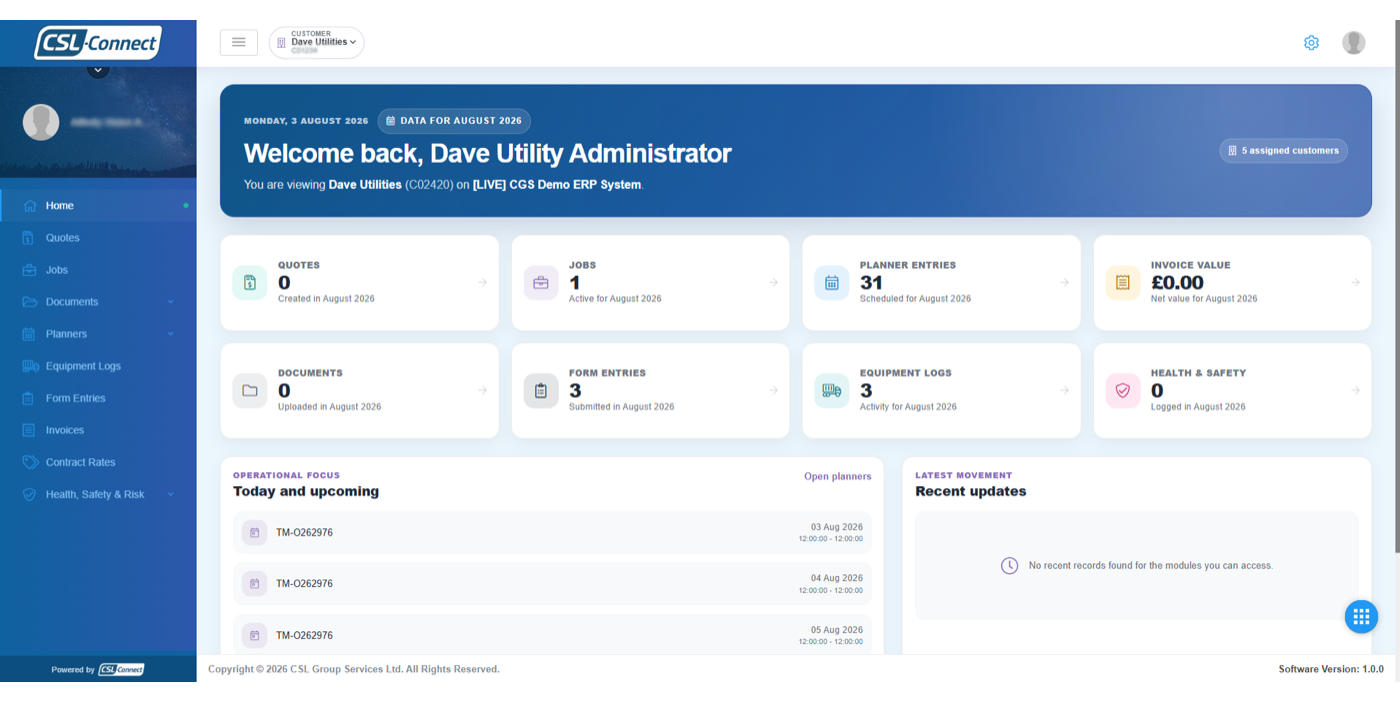Click the arrow on Invoice Value card
This screenshot has height=702, width=1400.
(1355, 283)
